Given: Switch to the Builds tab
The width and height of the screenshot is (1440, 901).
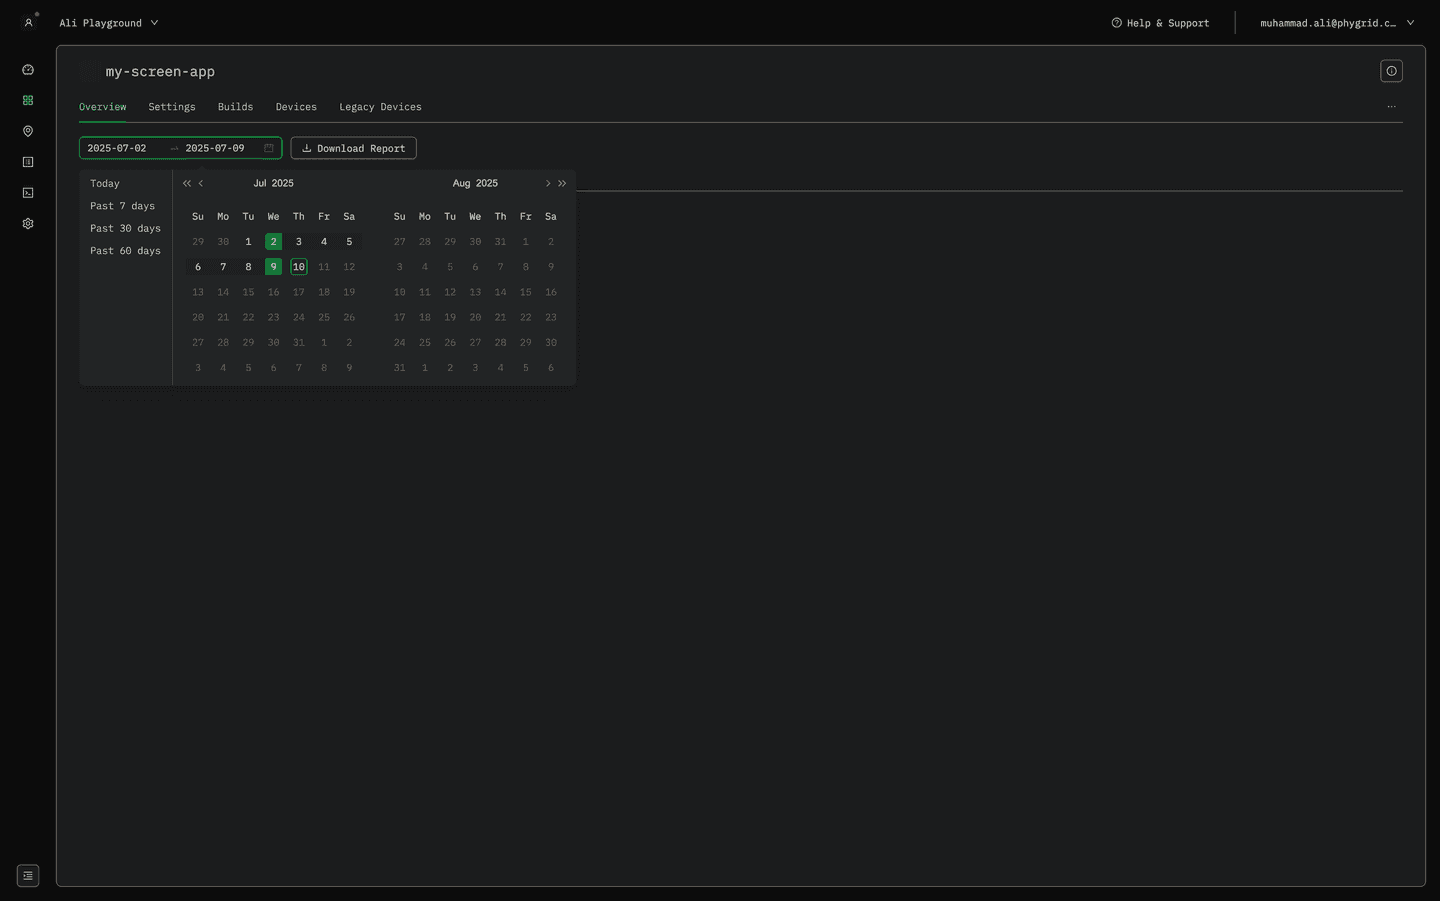Looking at the screenshot, I should pos(235,106).
